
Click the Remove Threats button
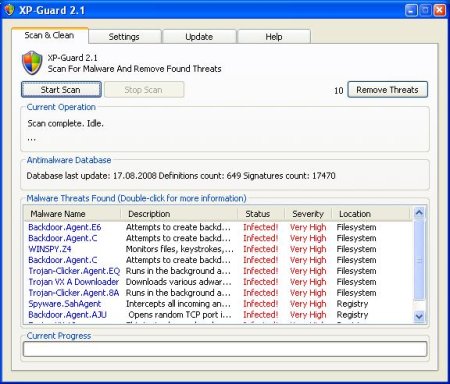click(x=387, y=90)
